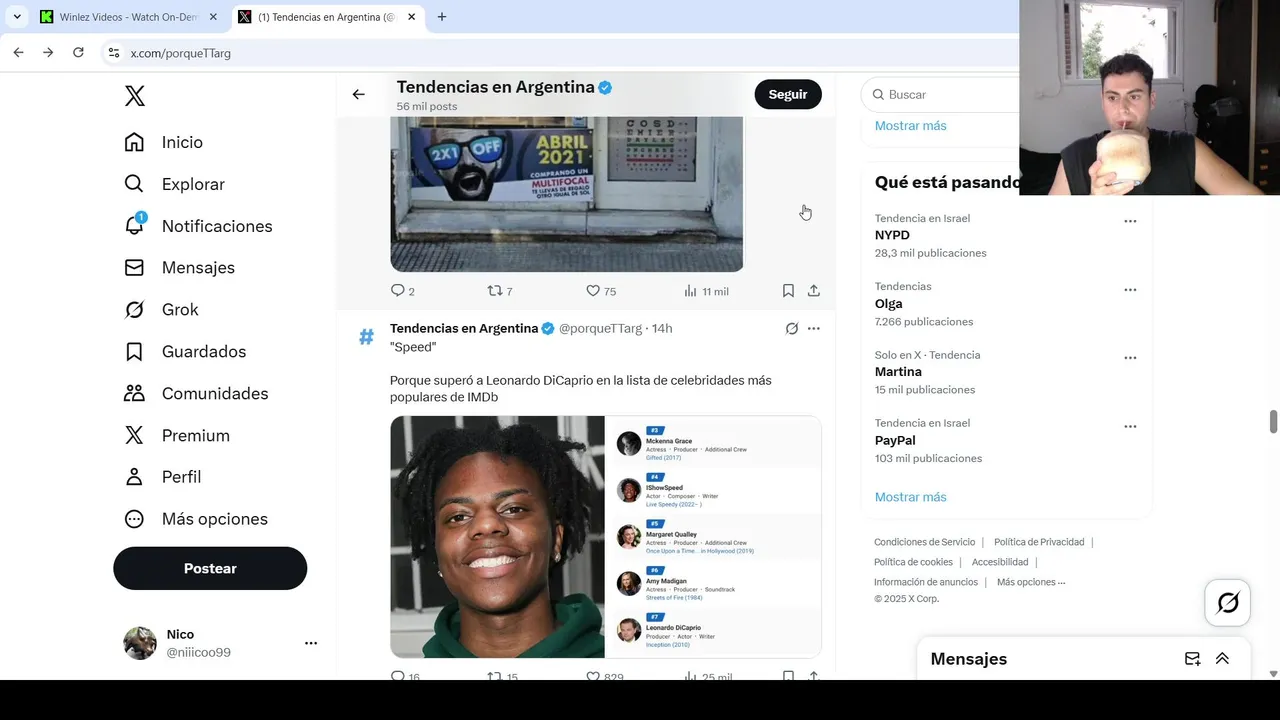Click the Más opciones circle icon
Screen dimensions: 1280x720
pyautogui.click(x=134, y=519)
